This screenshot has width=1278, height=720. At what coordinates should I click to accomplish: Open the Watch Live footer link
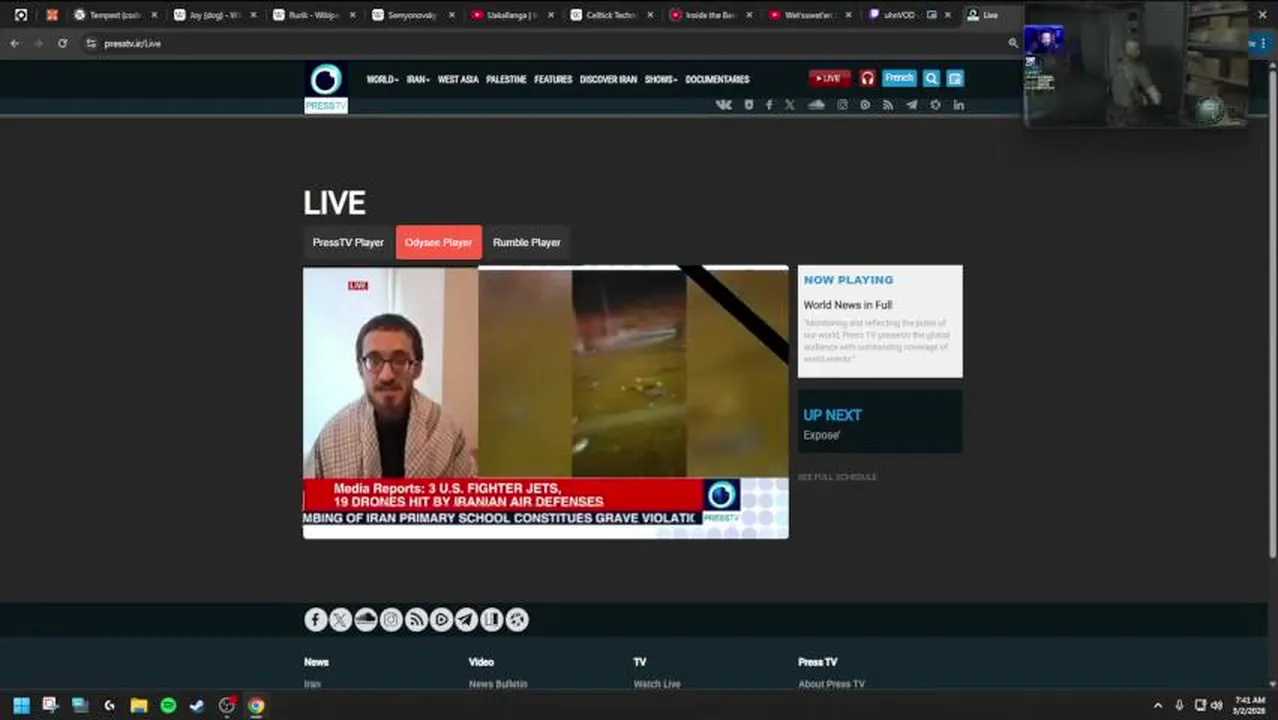[x=657, y=684]
